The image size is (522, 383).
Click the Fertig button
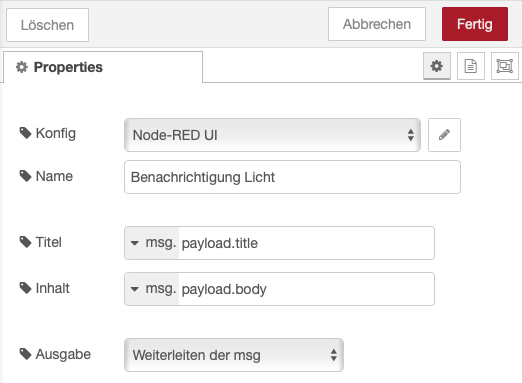point(475,24)
